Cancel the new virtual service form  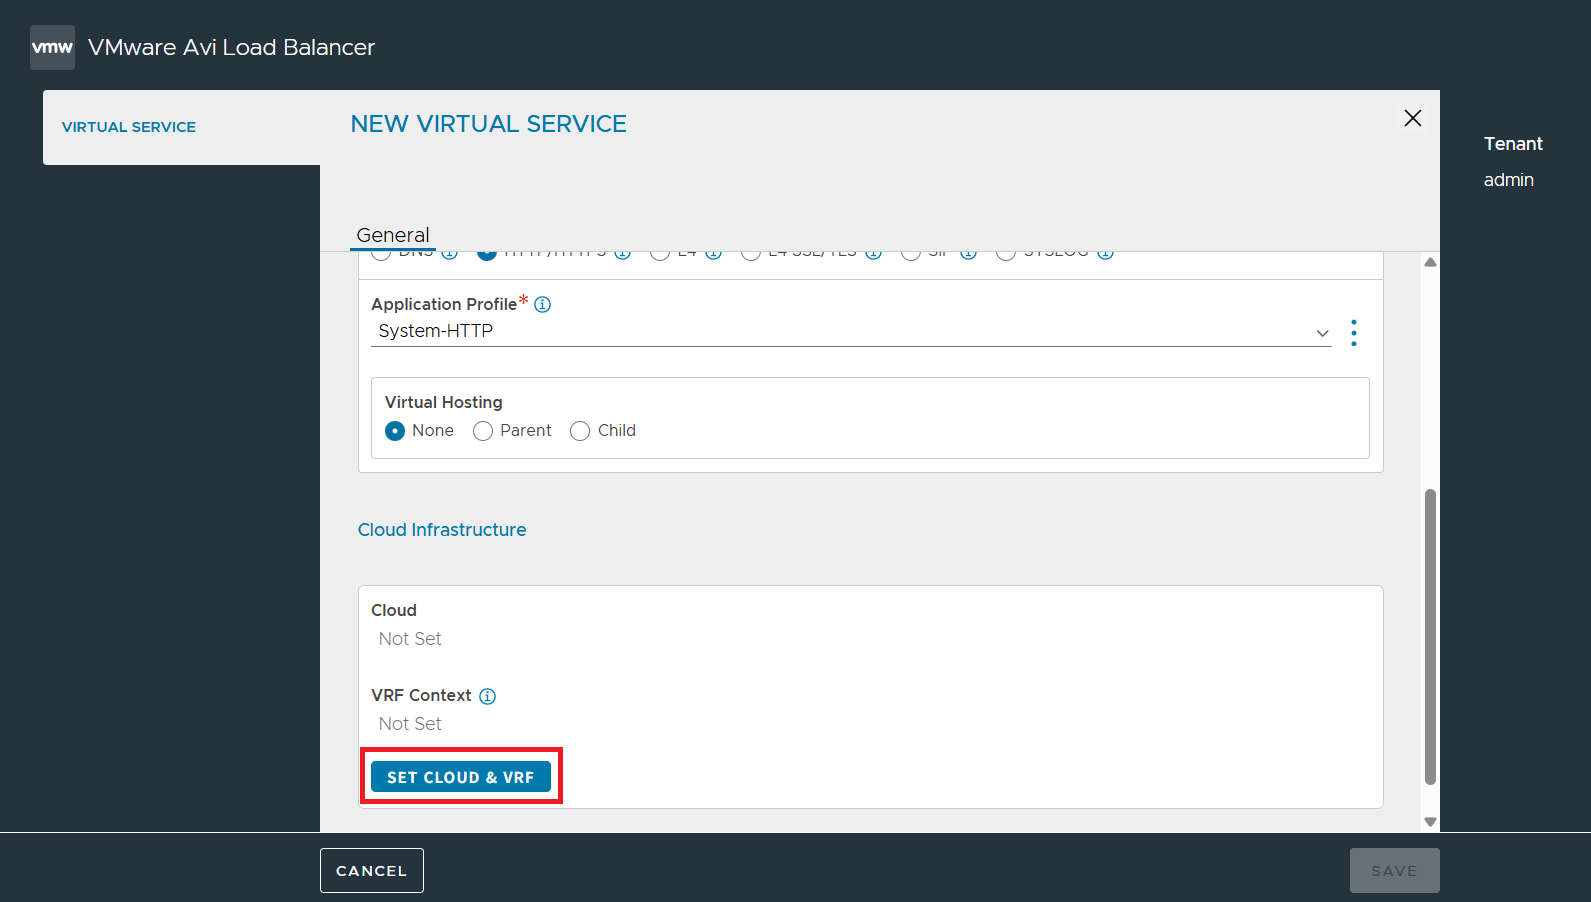(x=372, y=870)
